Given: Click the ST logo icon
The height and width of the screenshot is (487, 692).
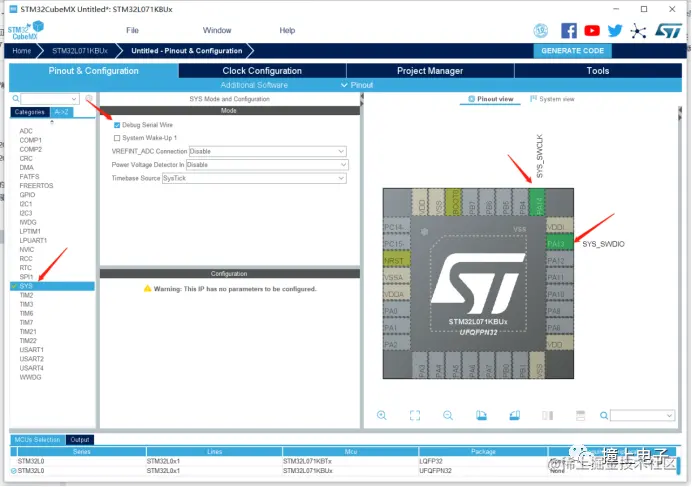Looking at the screenshot, I should [668, 30].
